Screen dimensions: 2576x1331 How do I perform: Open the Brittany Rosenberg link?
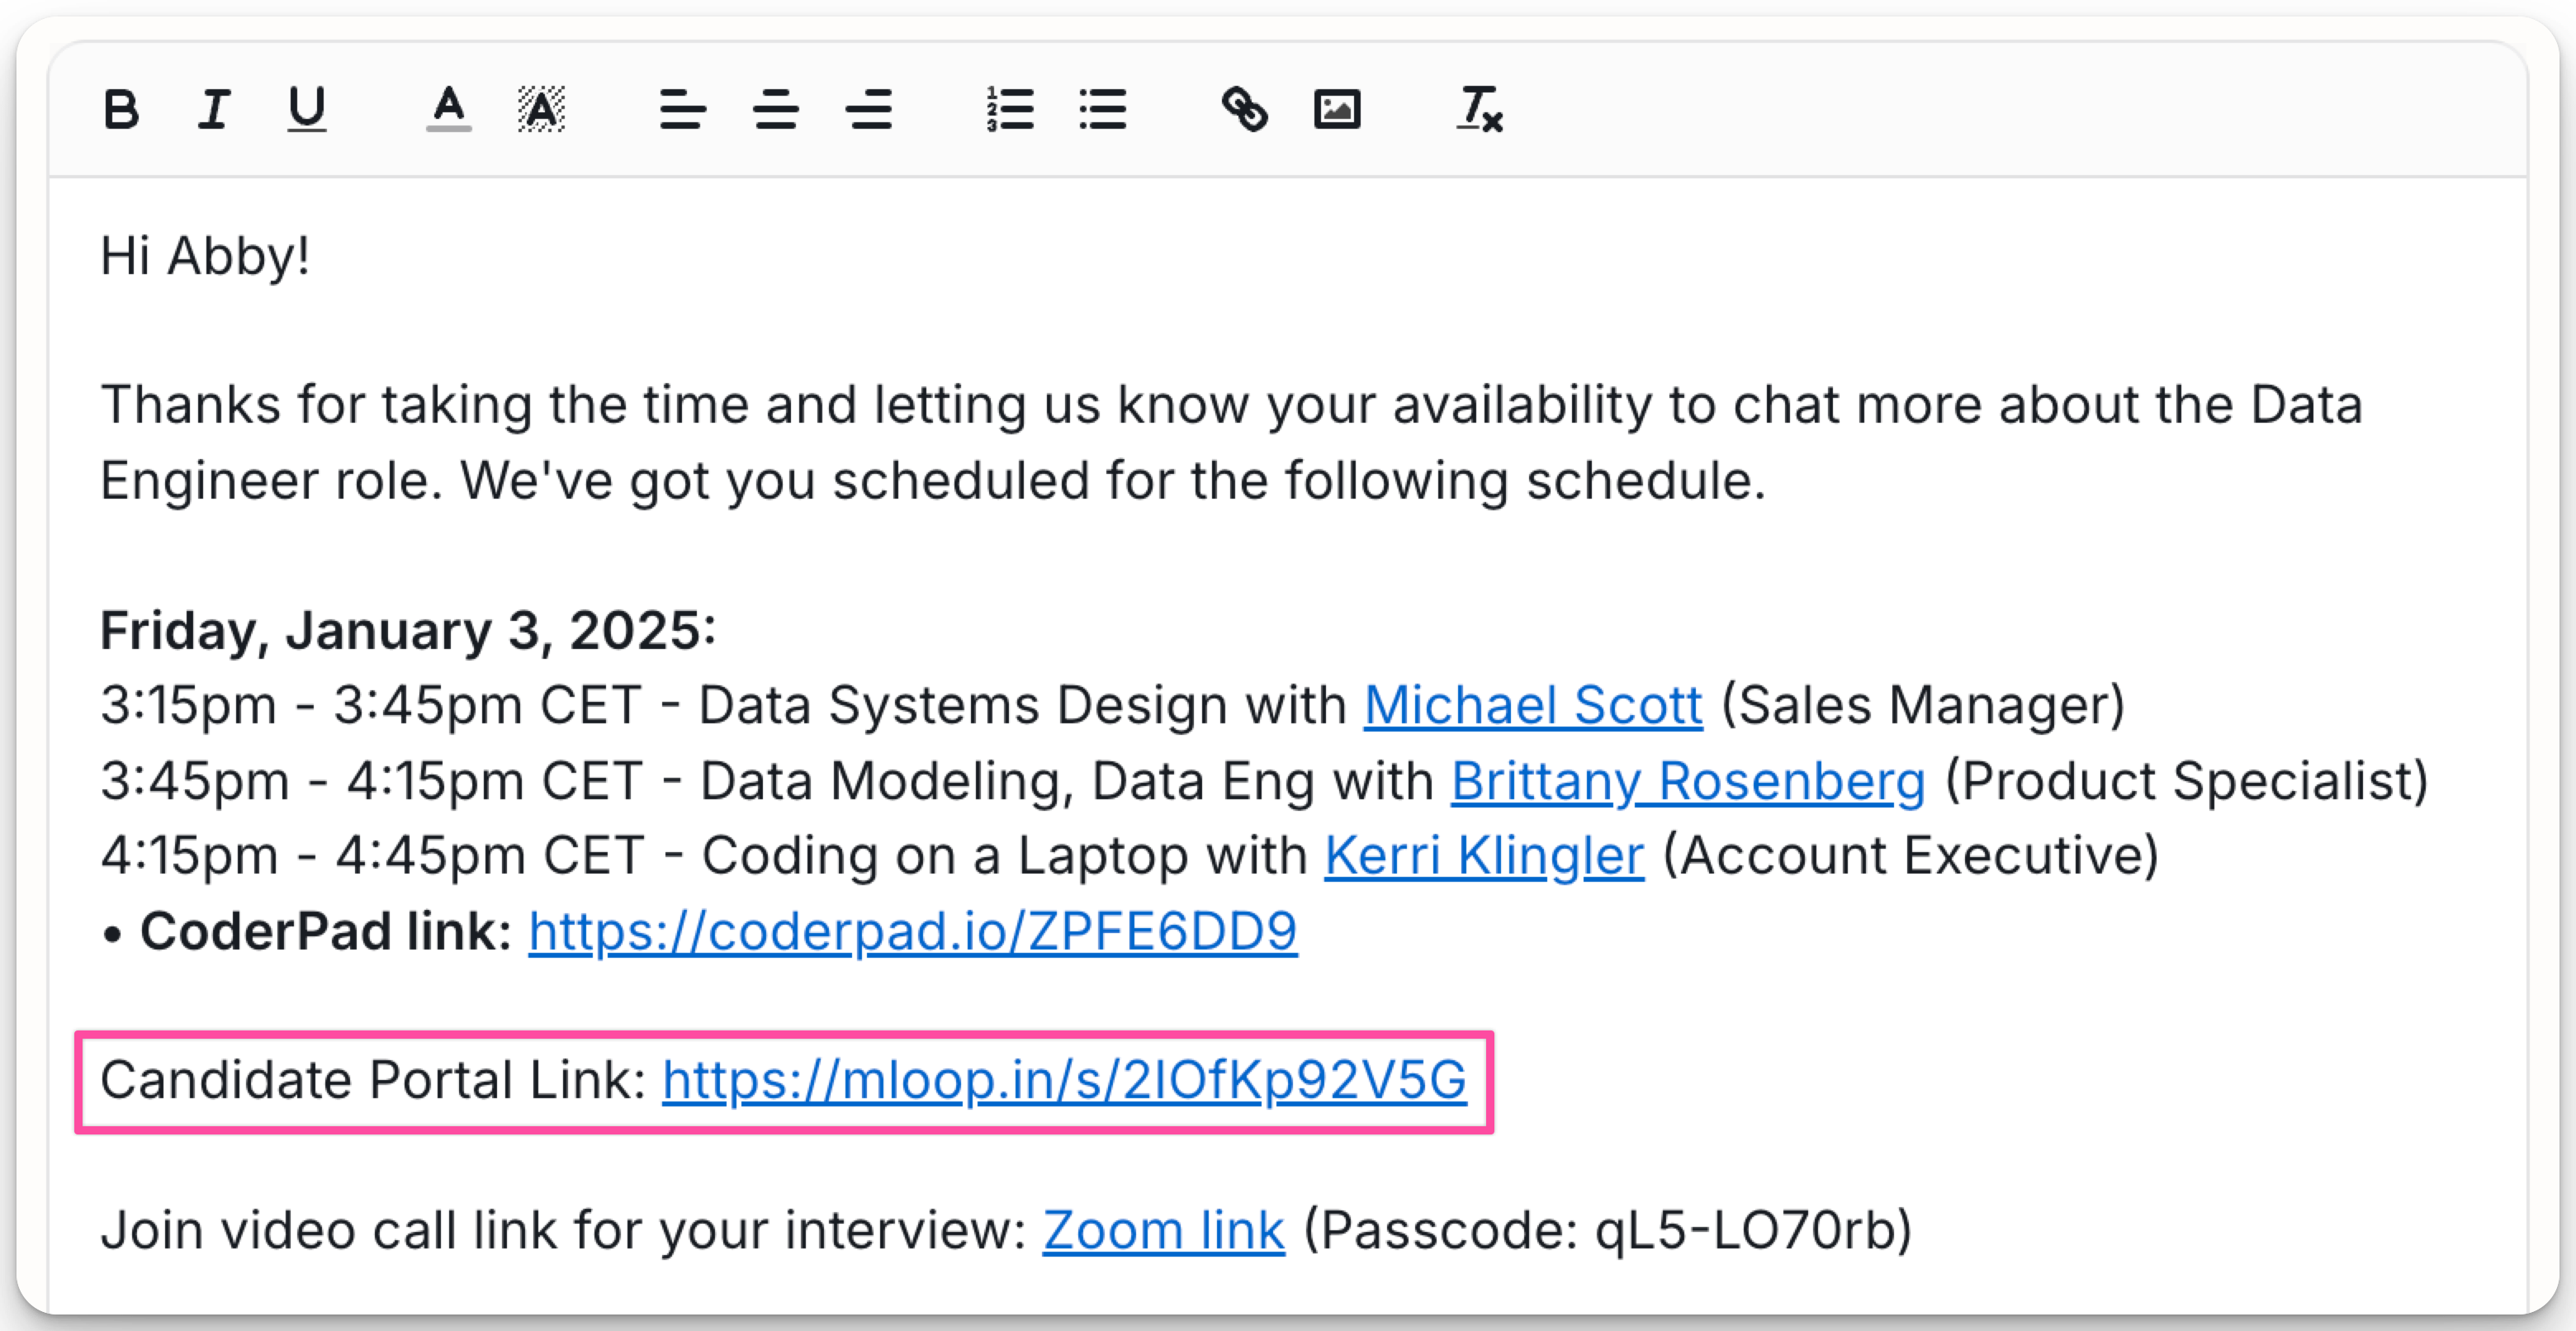point(1687,782)
